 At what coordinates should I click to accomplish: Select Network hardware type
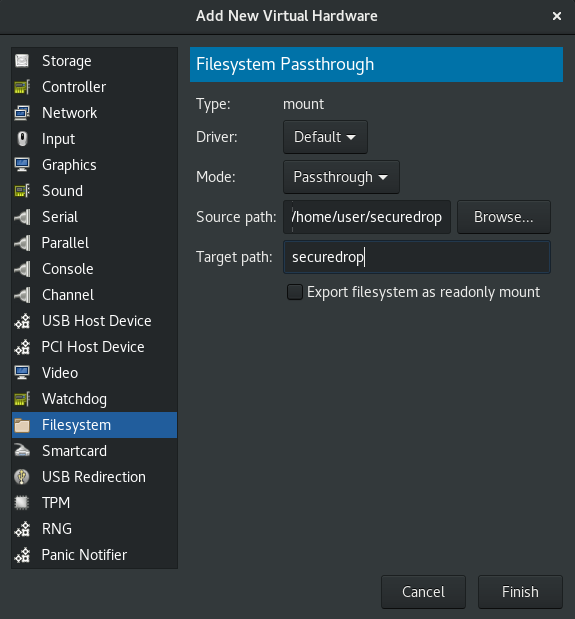pyautogui.click(x=94, y=113)
